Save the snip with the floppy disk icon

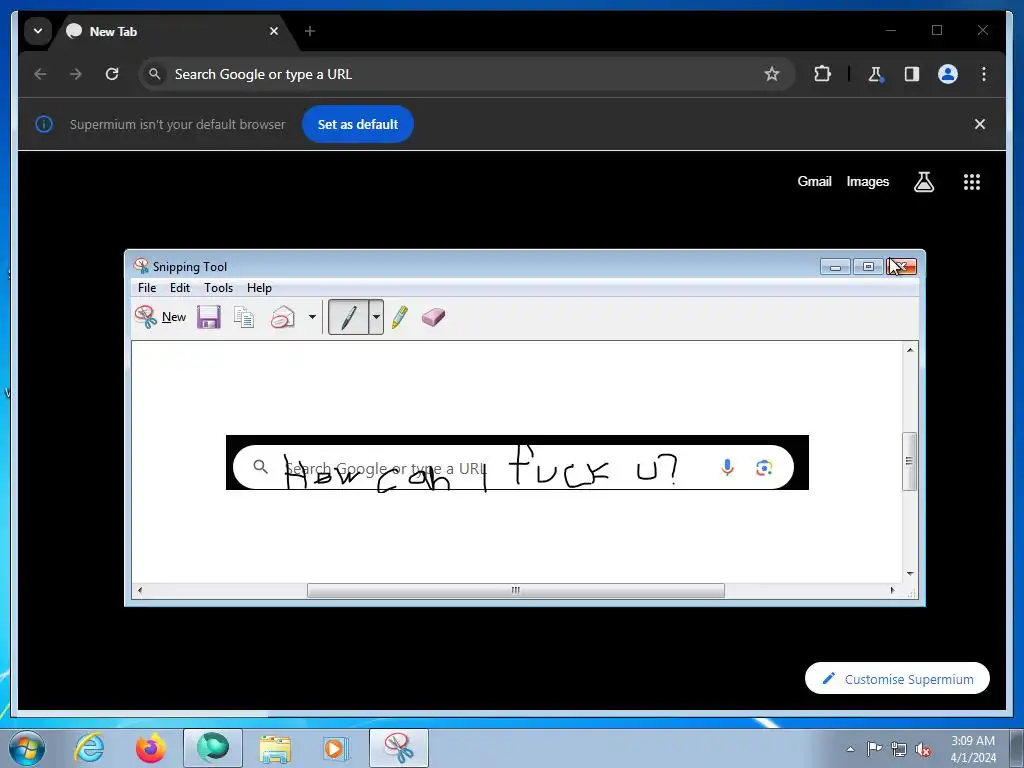click(x=209, y=317)
